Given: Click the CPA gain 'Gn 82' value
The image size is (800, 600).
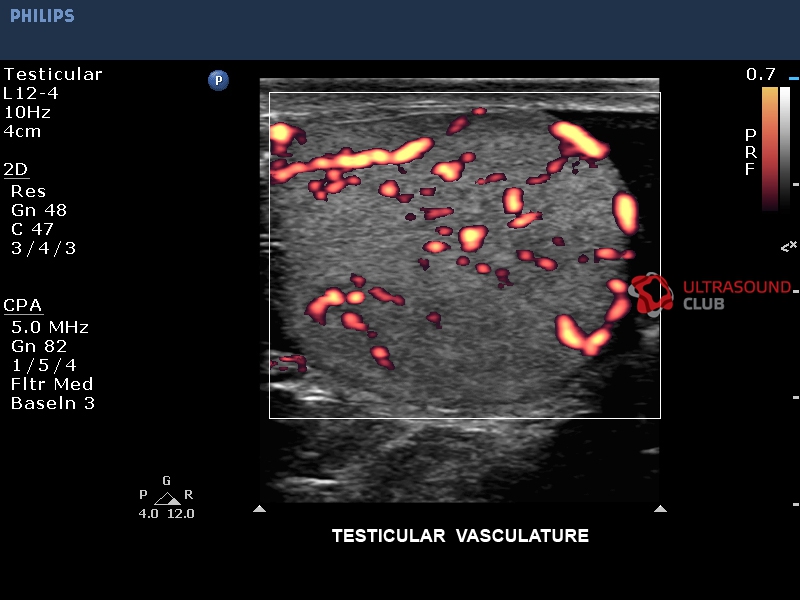Looking at the screenshot, I should pyautogui.click(x=39, y=346).
